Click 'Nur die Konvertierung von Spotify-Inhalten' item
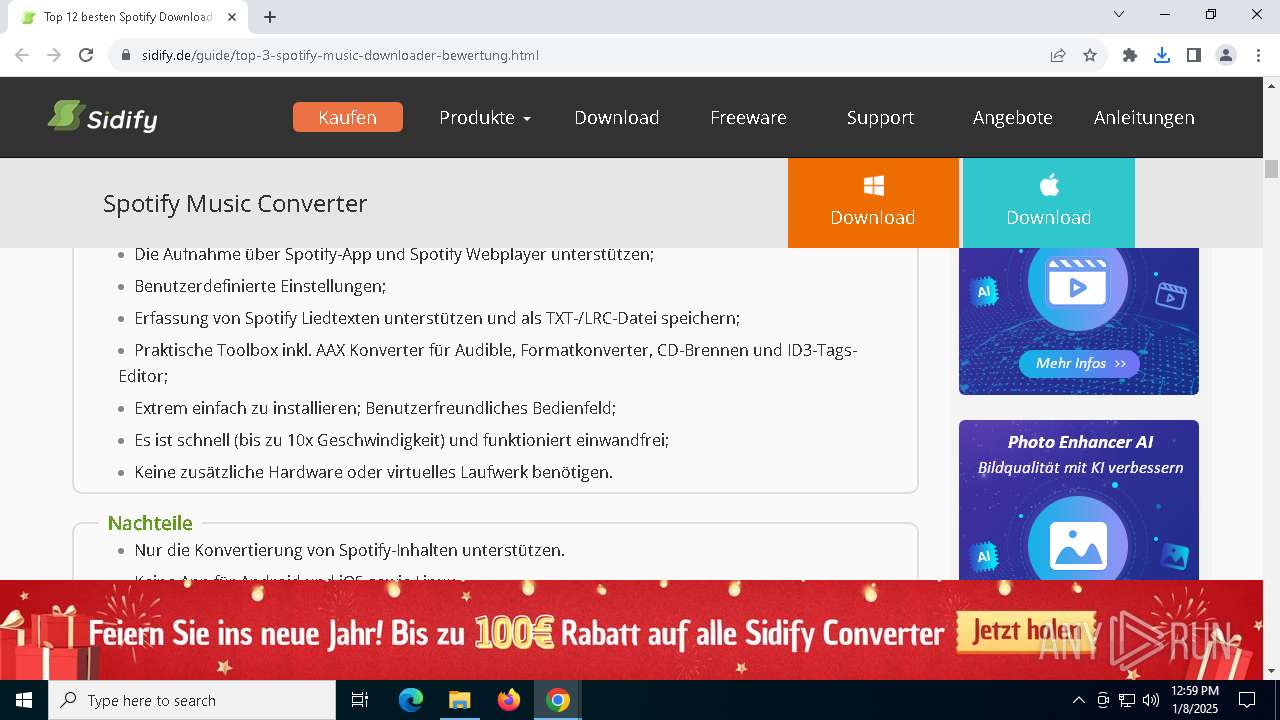Screen dimensions: 1280x720 (x=350, y=550)
